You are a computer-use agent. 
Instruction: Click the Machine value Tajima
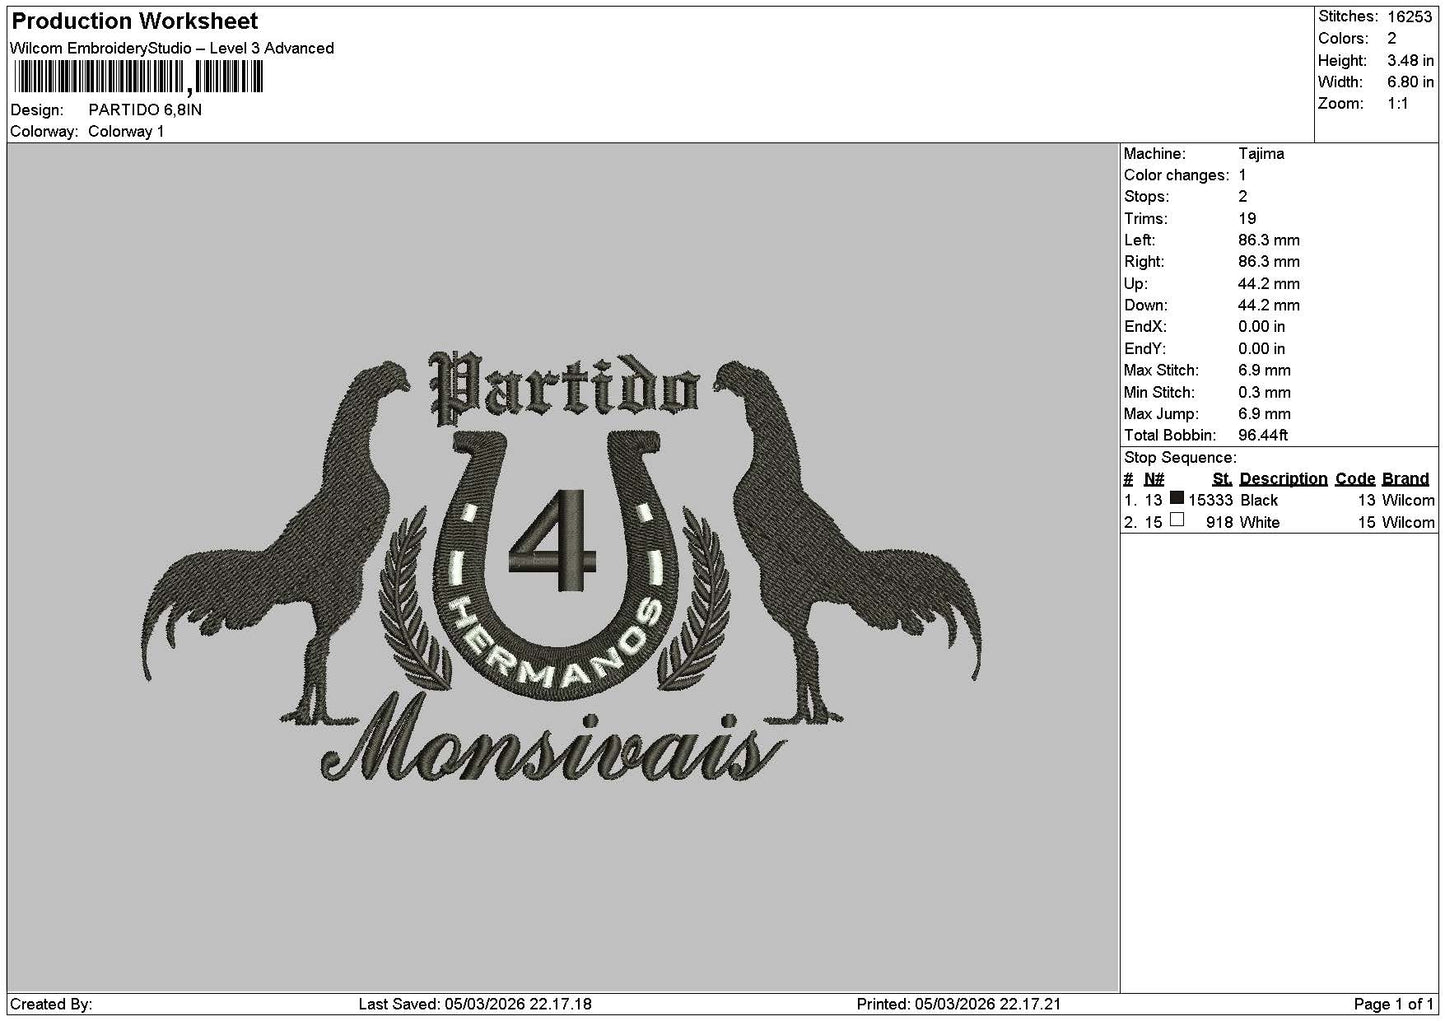click(1261, 154)
